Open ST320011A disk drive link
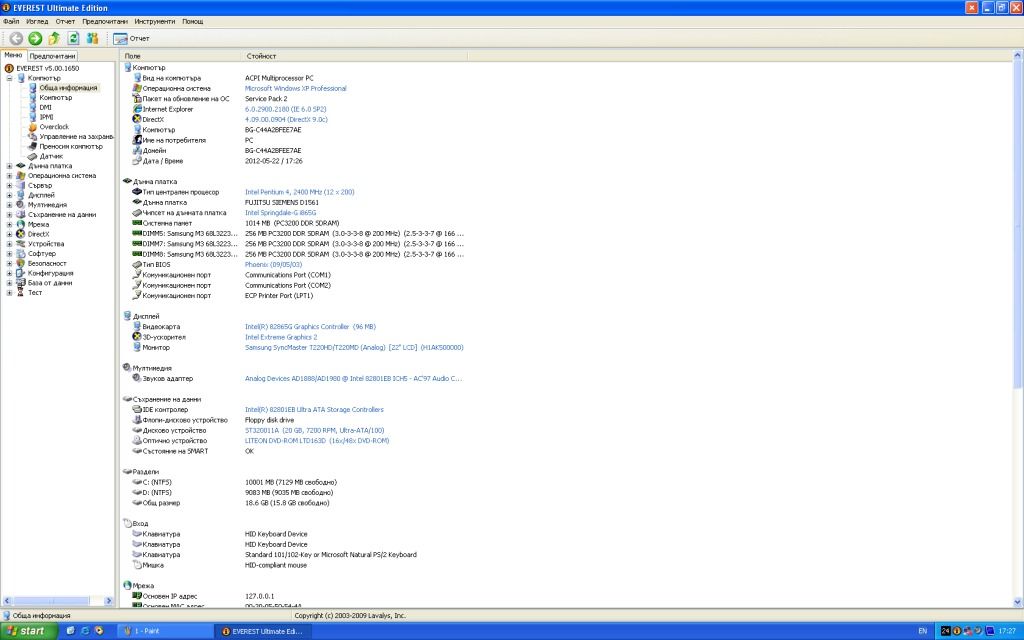 click(315, 430)
